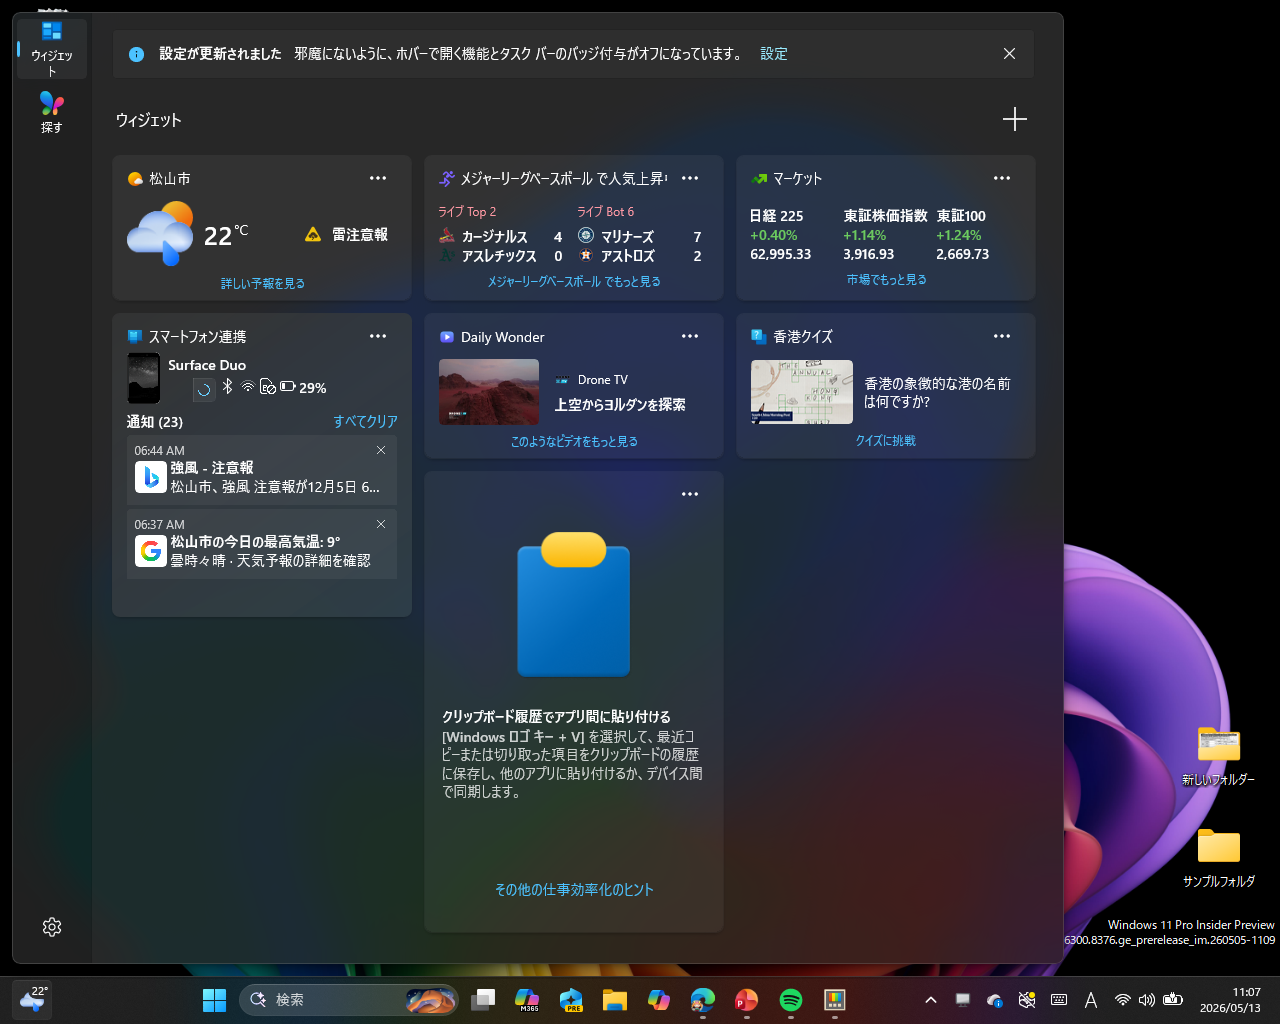Open メジャーリーグベースボール でもっと見る link

[x=574, y=282]
